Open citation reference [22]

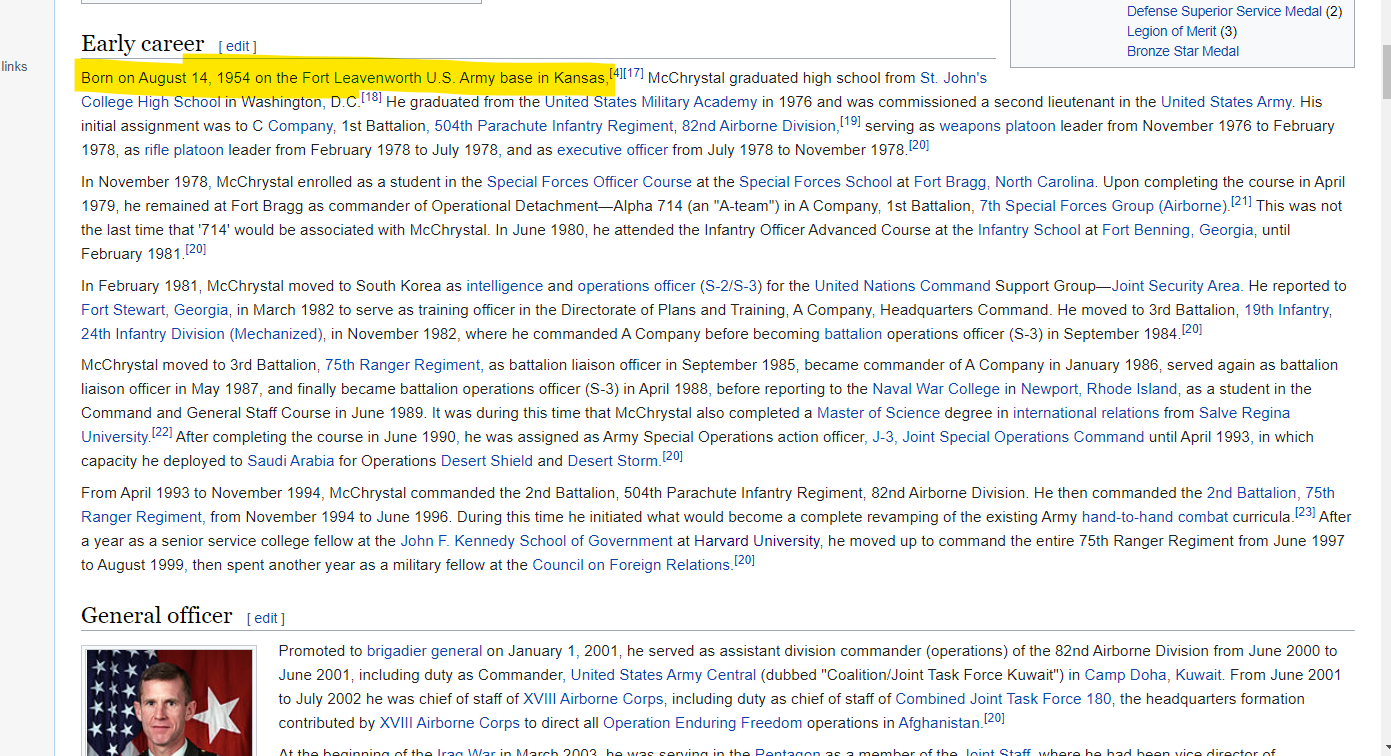click(x=162, y=432)
